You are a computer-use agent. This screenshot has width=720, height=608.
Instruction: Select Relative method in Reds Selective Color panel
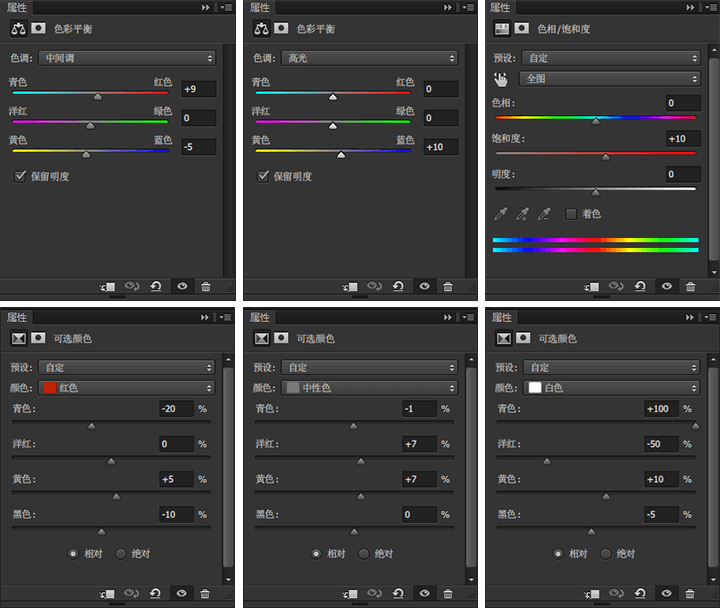click(x=73, y=554)
